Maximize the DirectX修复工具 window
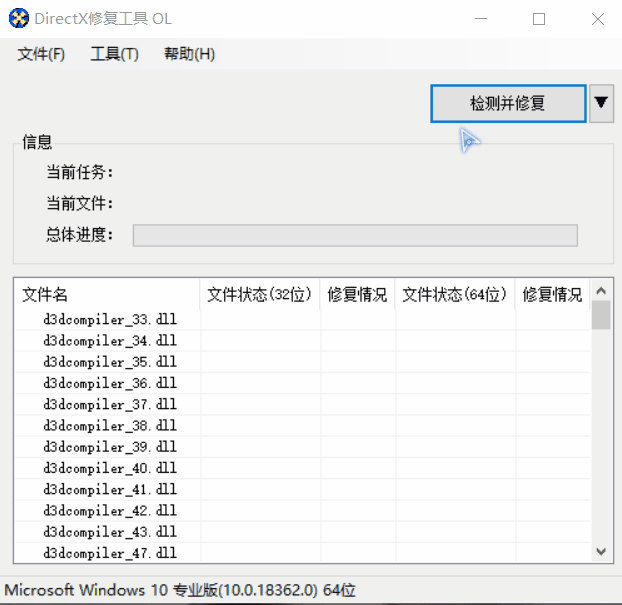The width and height of the screenshot is (622, 605). pyautogui.click(x=539, y=19)
